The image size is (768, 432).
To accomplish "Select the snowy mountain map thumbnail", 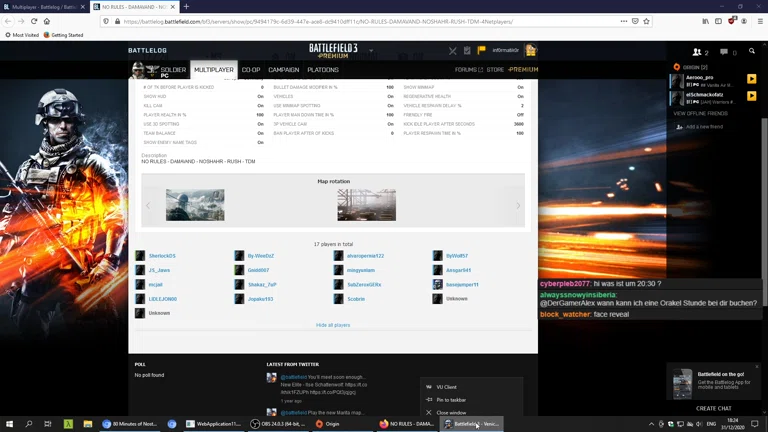I will 195,205.
